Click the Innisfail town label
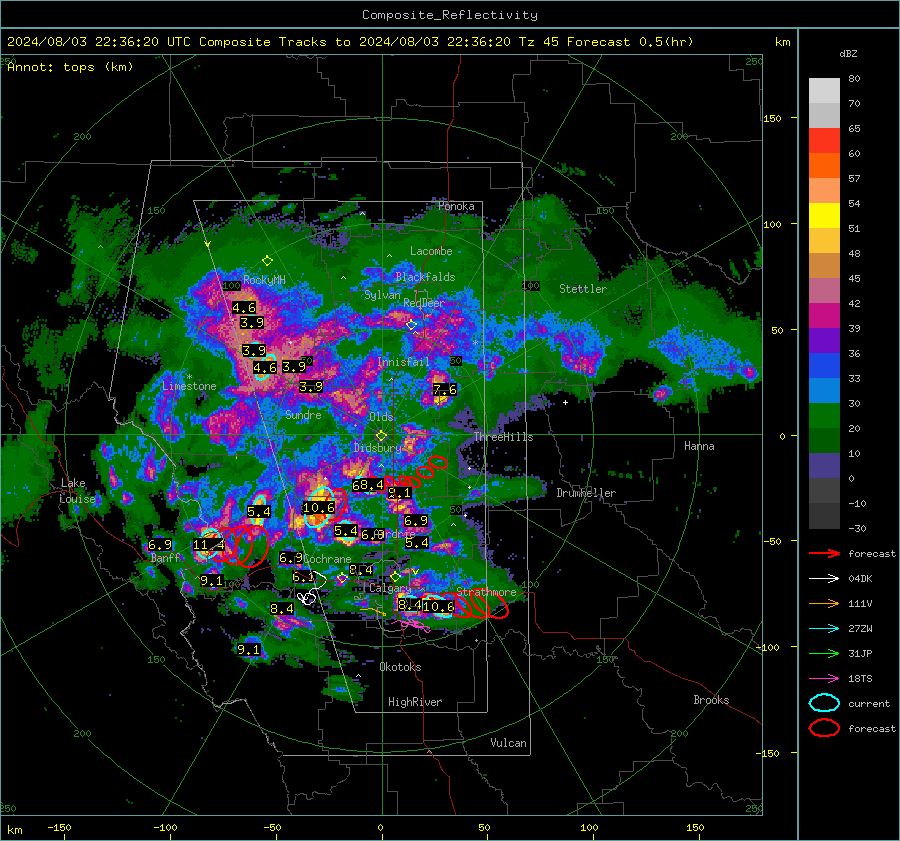The width and height of the screenshot is (900, 841). (403, 362)
